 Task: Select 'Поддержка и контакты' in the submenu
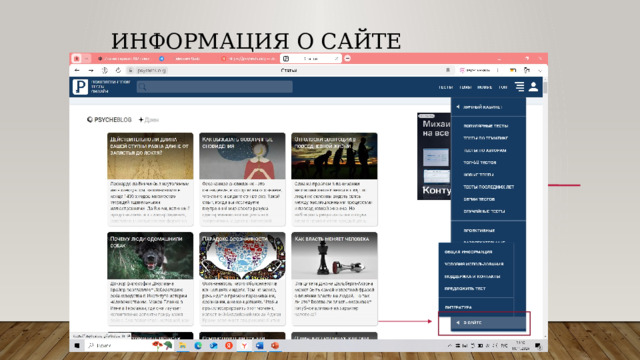coord(472,276)
